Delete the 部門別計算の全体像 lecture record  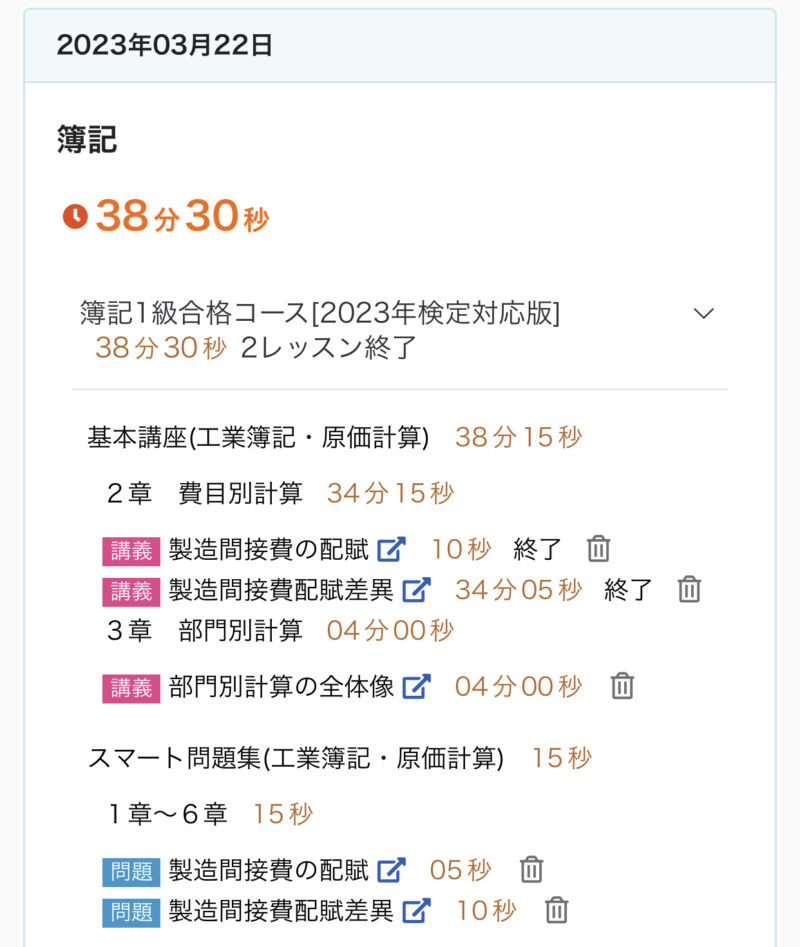click(x=622, y=687)
